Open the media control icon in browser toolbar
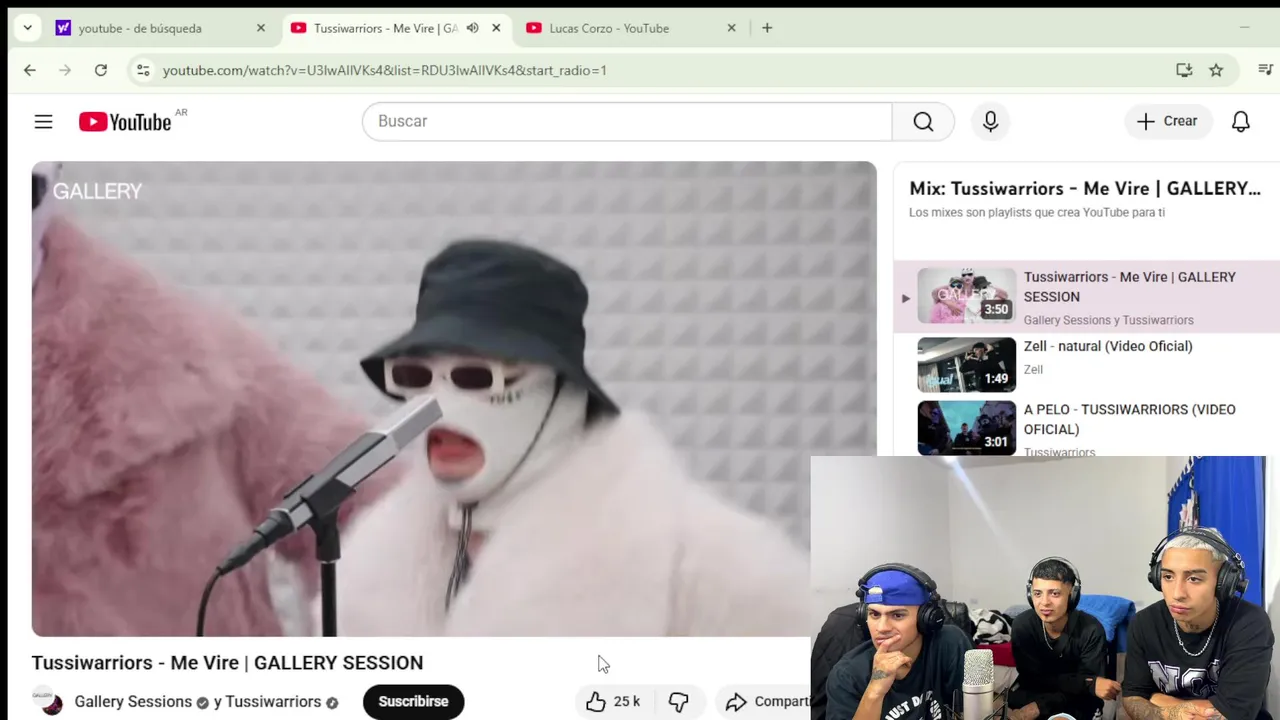Image resolution: width=1280 pixels, height=720 pixels. (x=1265, y=70)
